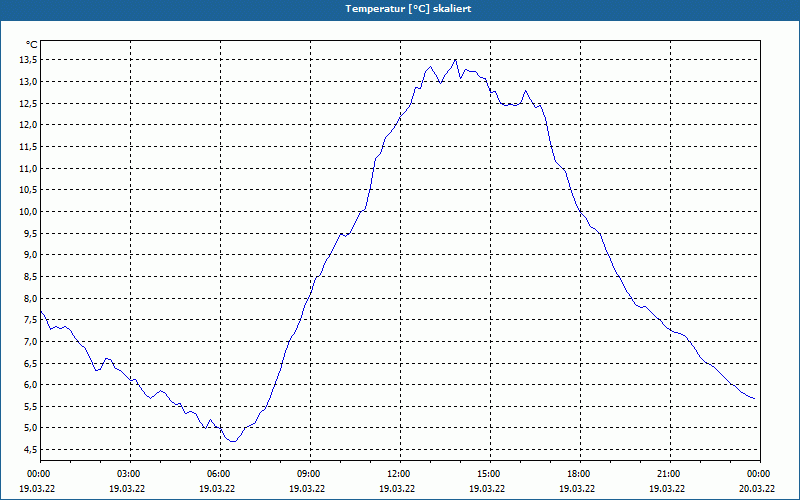Click the '21:00' x-axis time label

coord(667,474)
